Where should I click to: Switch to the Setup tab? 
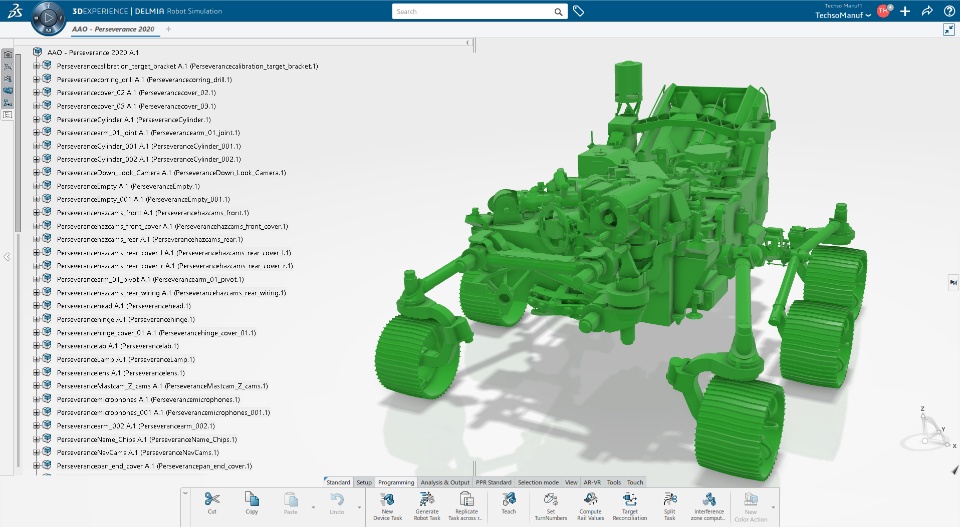(364, 482)
